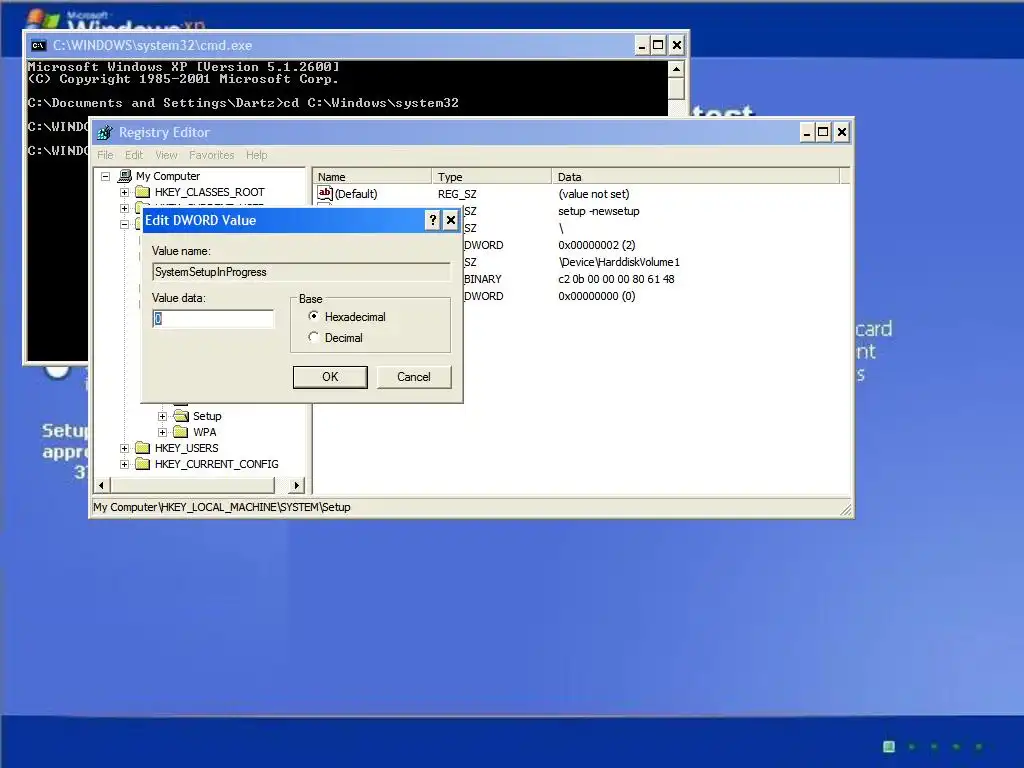Click the cmd.exe title bar icon
The image size is (1024, 768).
click(x=39, y=45)
